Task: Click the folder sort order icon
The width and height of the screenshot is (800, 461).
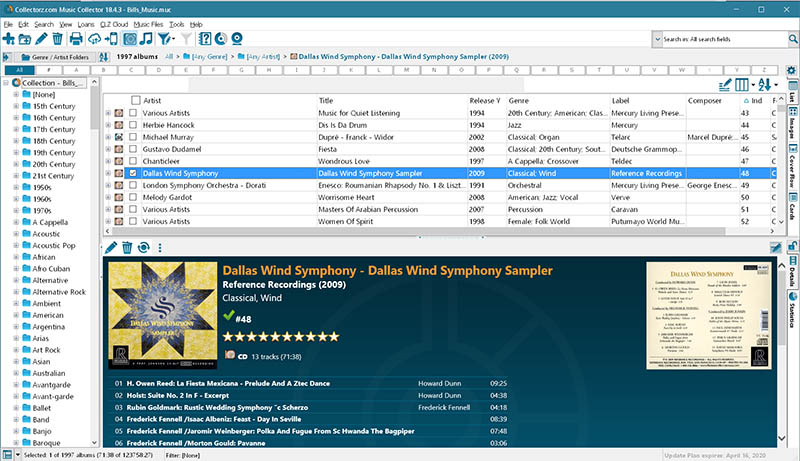Action: 104,57
